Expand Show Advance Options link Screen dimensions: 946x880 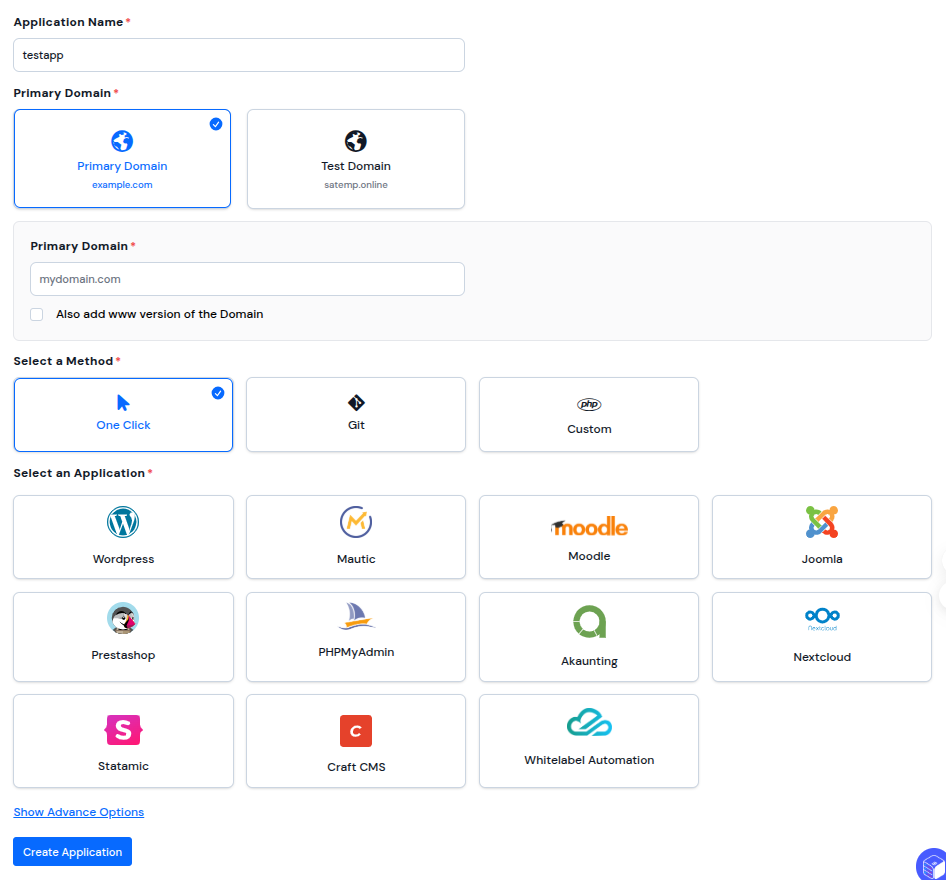(x=78, y=812)
